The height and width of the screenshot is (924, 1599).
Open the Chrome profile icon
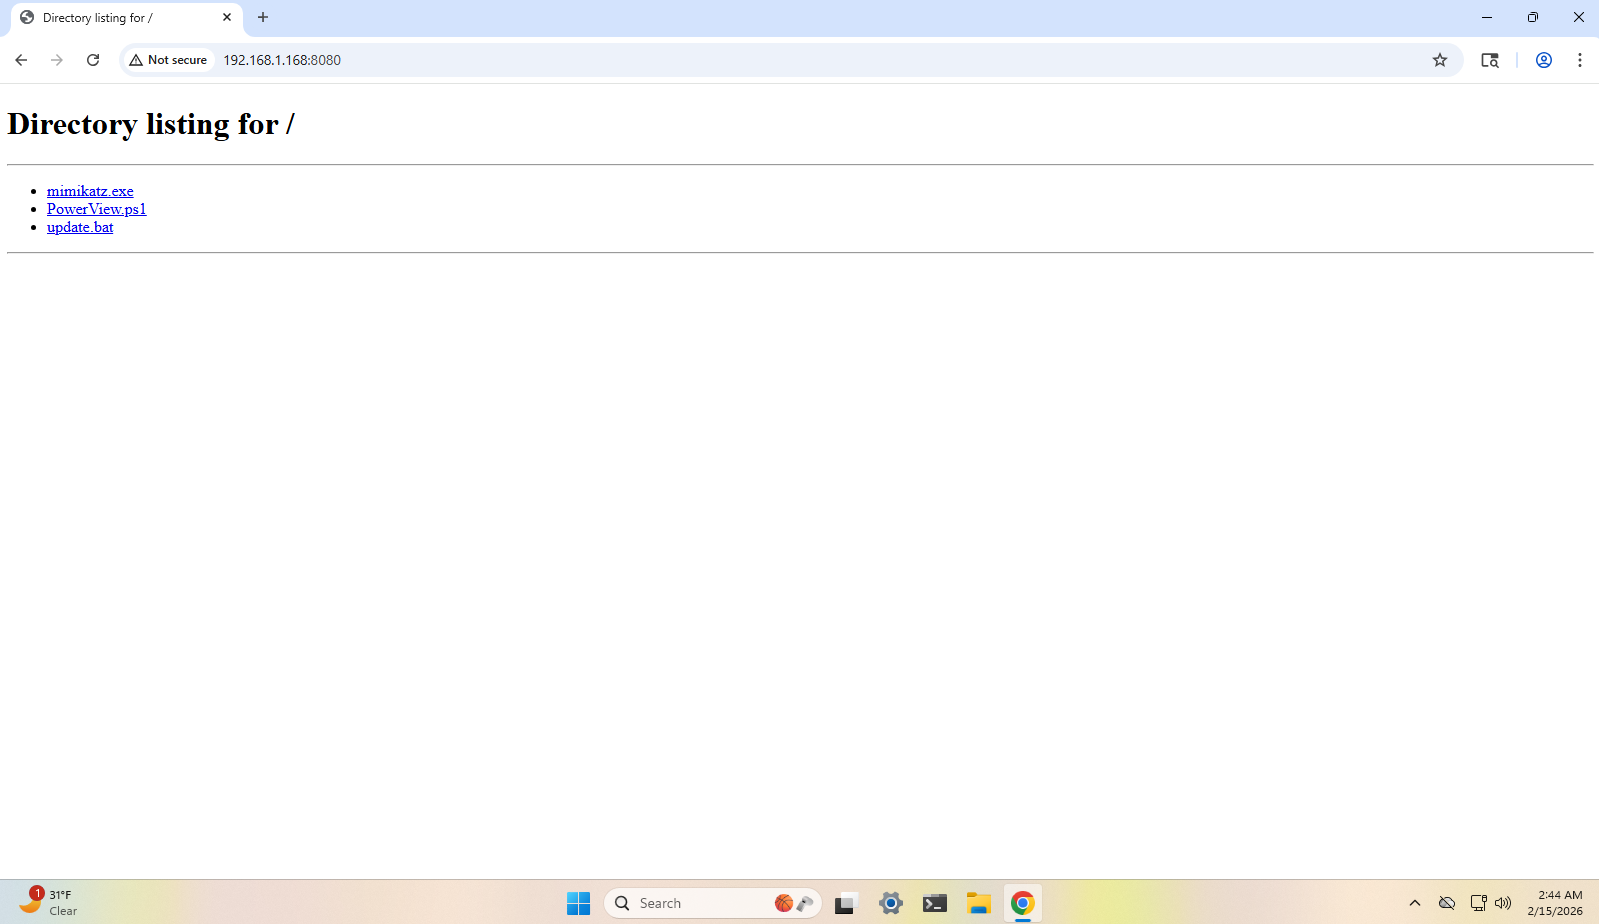coord(1543,60)
